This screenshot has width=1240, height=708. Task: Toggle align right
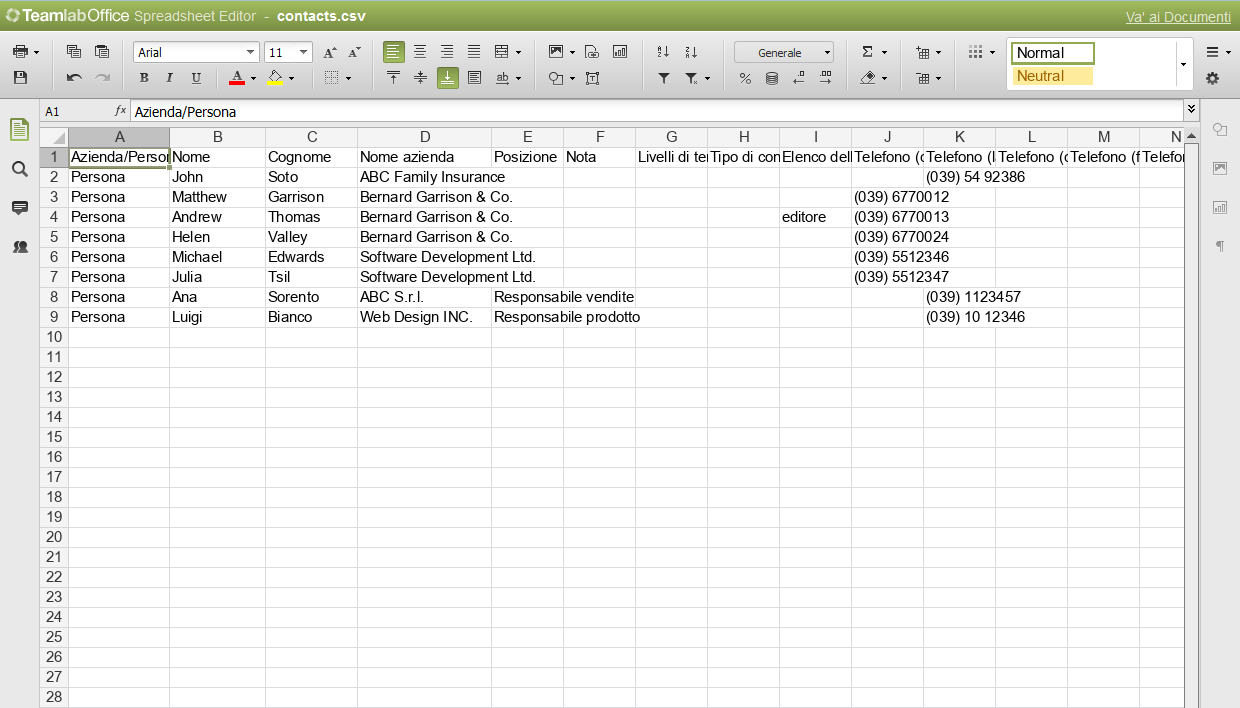click(x=448, y=52)
